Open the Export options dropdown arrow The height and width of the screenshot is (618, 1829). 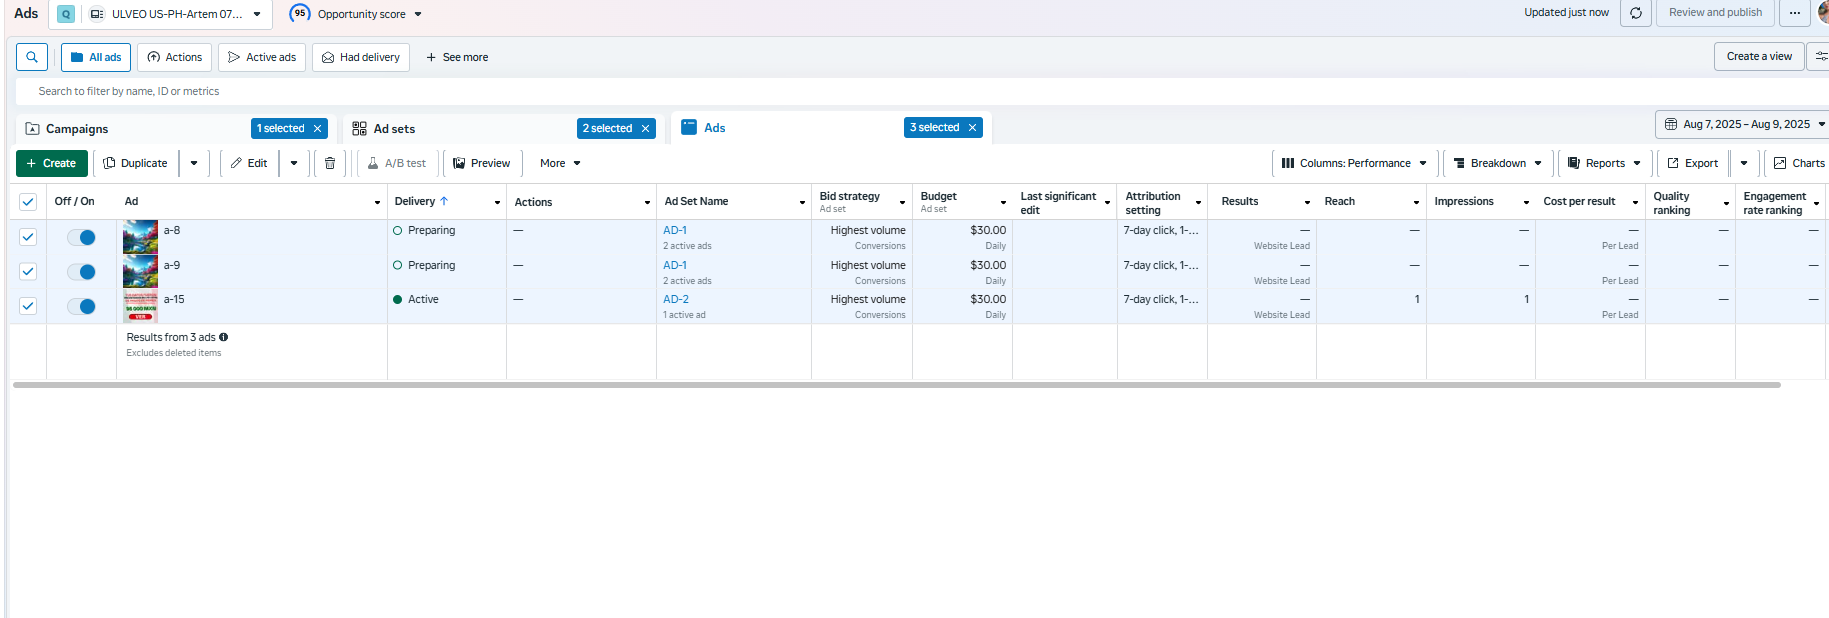[x=1744, y=163]
